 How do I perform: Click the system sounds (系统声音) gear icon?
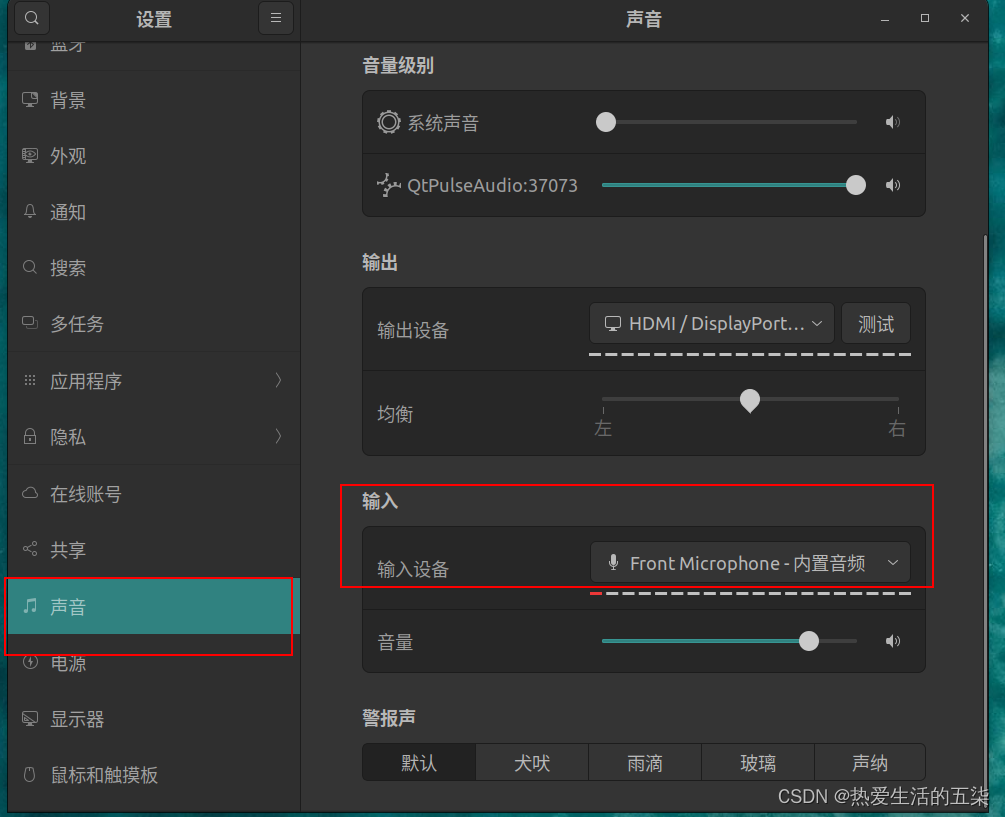pyautogui.click(x=388, y=122)
